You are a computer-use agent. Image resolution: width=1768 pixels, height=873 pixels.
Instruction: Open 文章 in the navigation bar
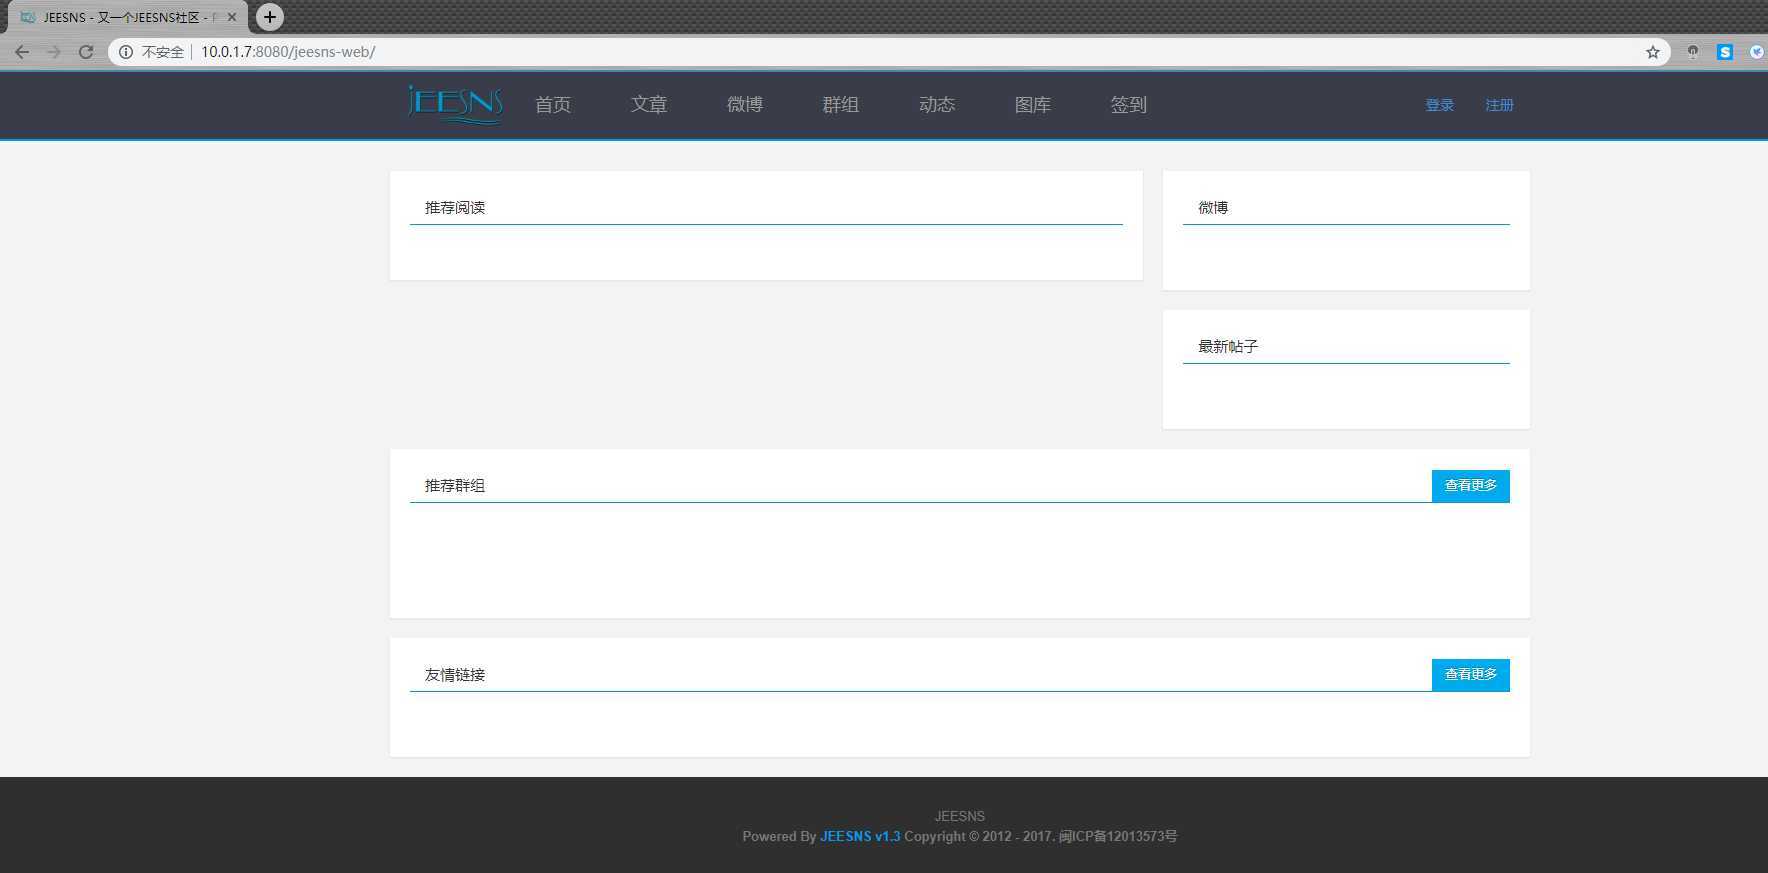(x=649, y=105)
